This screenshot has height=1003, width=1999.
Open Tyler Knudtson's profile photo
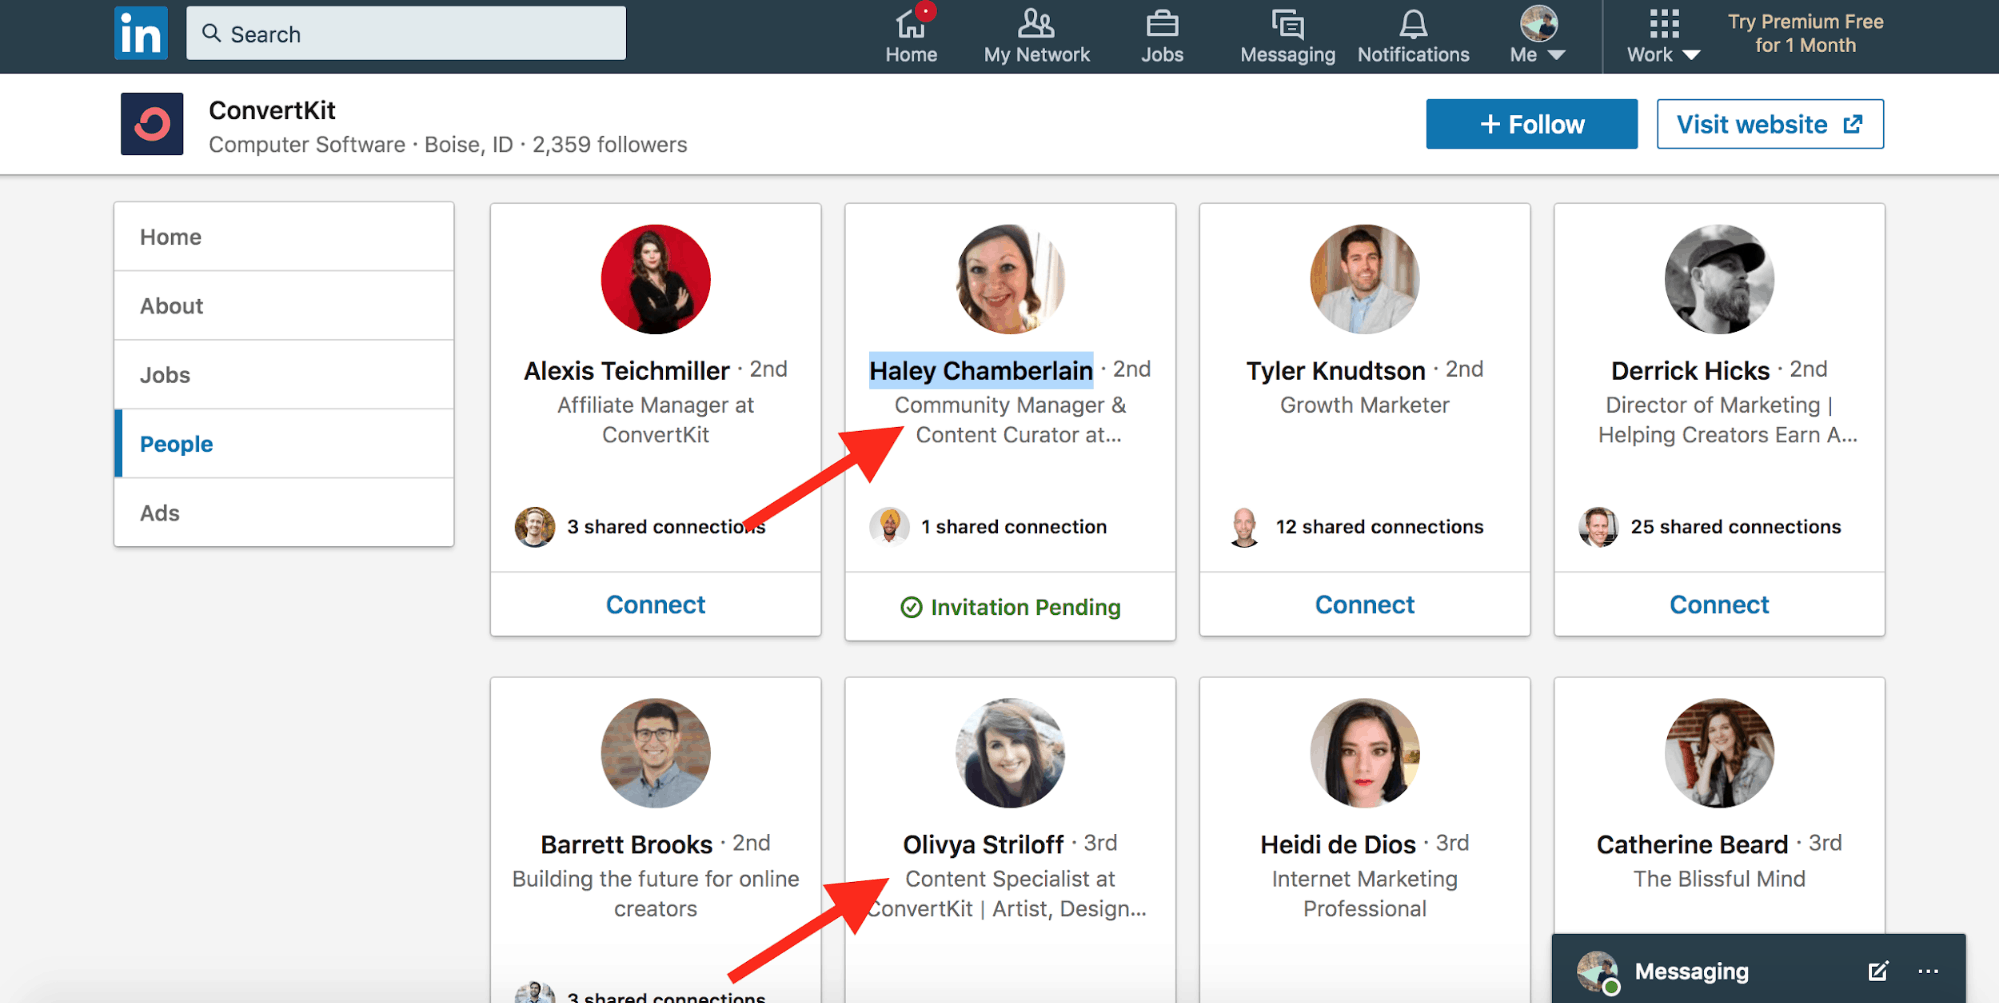[x=1365, y=279]
